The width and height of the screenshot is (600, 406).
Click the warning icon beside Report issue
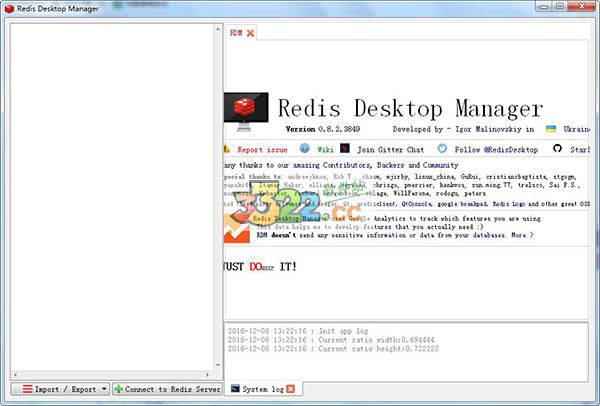point(227,148)
